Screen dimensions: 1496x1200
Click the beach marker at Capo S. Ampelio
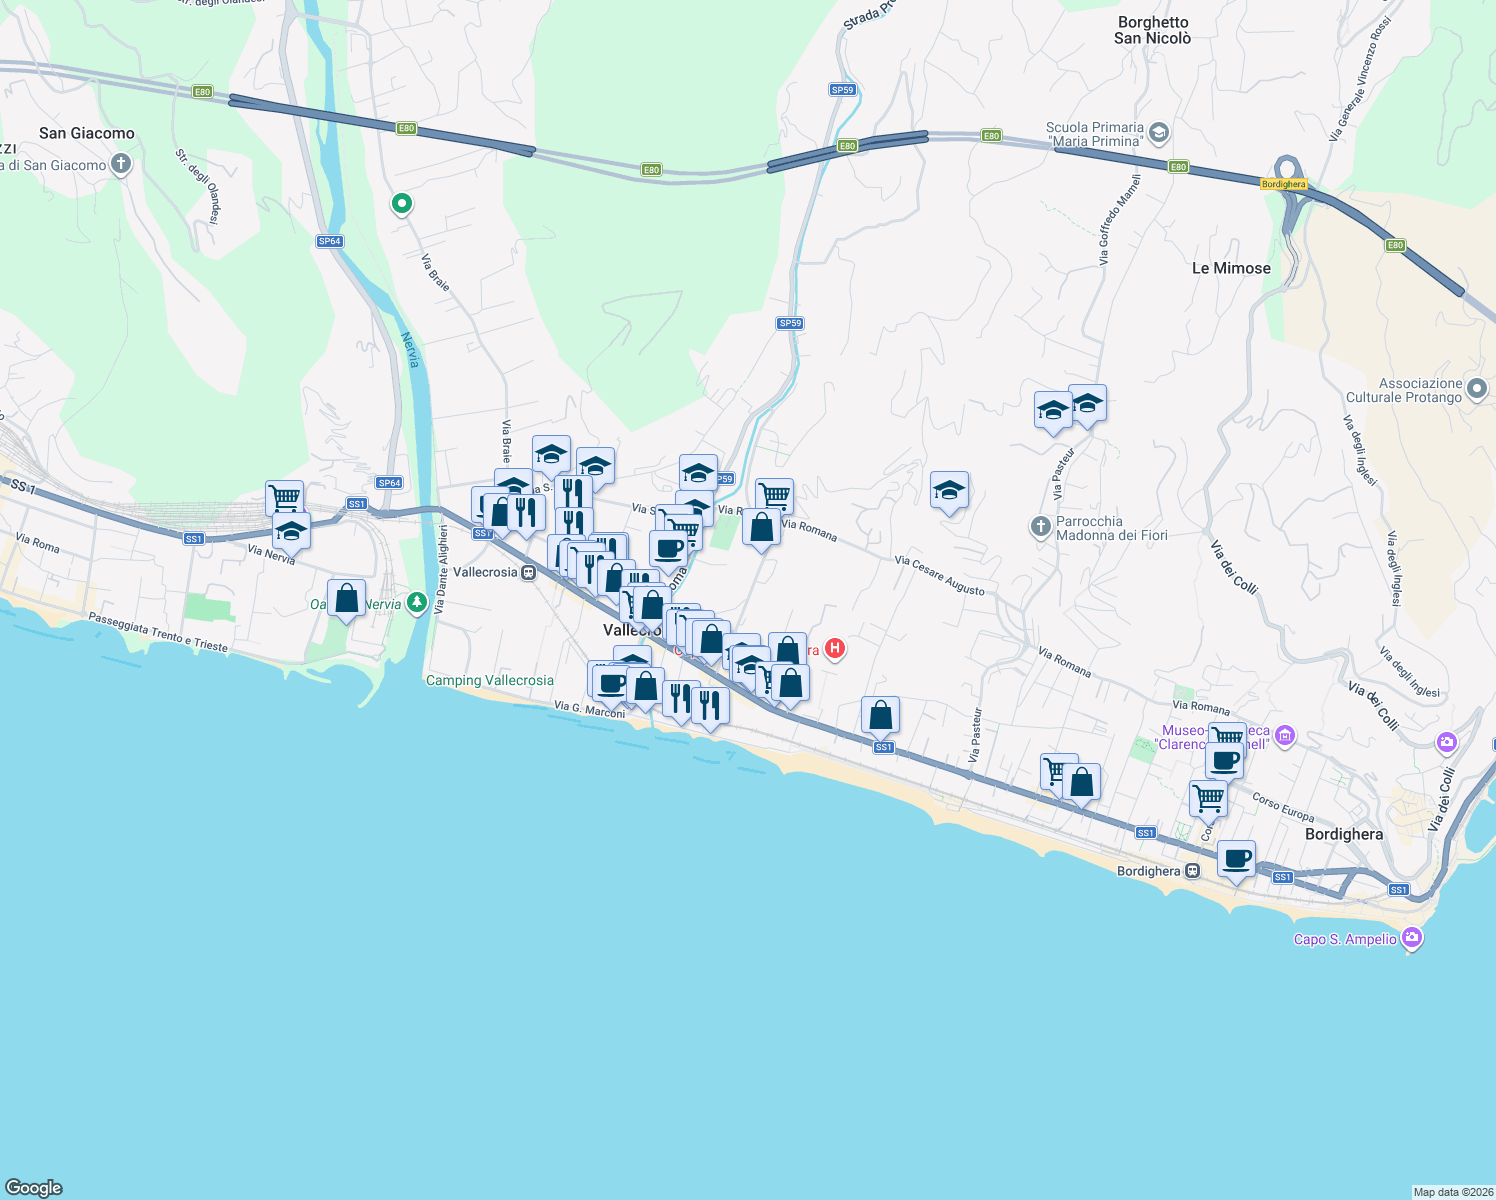pos(1413,939)
